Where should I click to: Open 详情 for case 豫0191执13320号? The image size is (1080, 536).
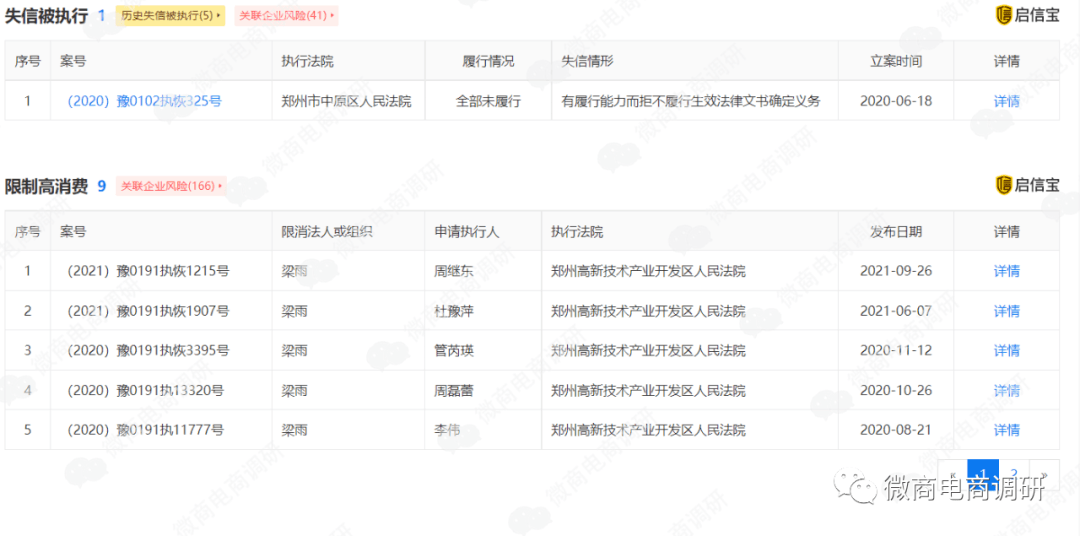coord(1006,390)
